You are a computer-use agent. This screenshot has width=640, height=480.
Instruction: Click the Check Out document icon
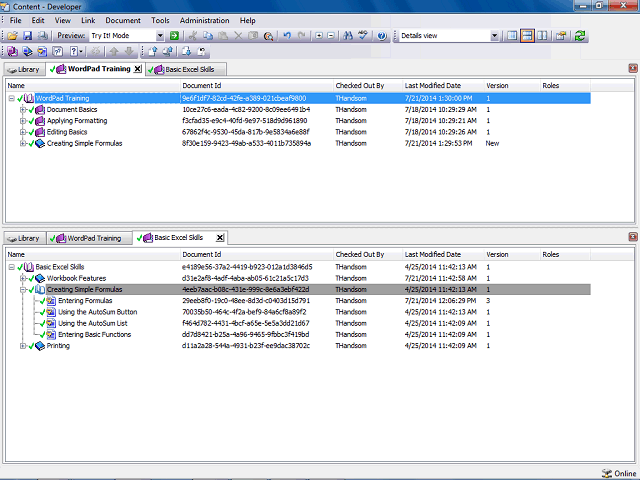186,51
